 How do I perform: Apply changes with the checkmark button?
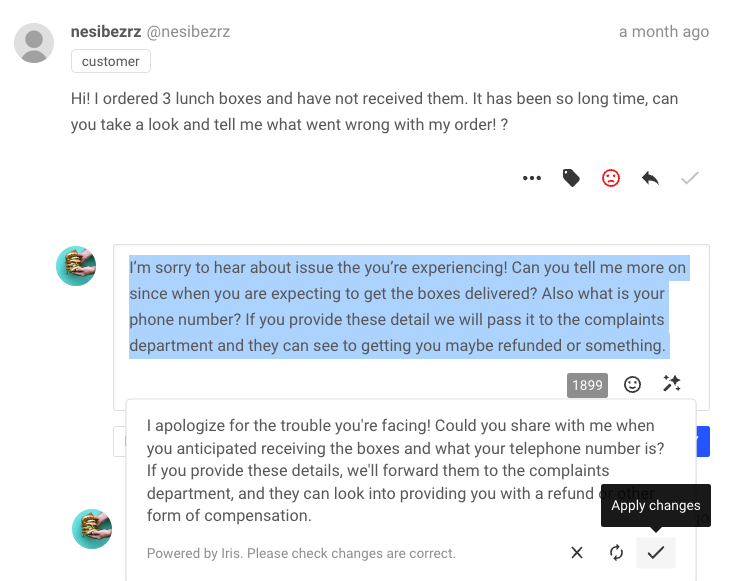[656, 552]
